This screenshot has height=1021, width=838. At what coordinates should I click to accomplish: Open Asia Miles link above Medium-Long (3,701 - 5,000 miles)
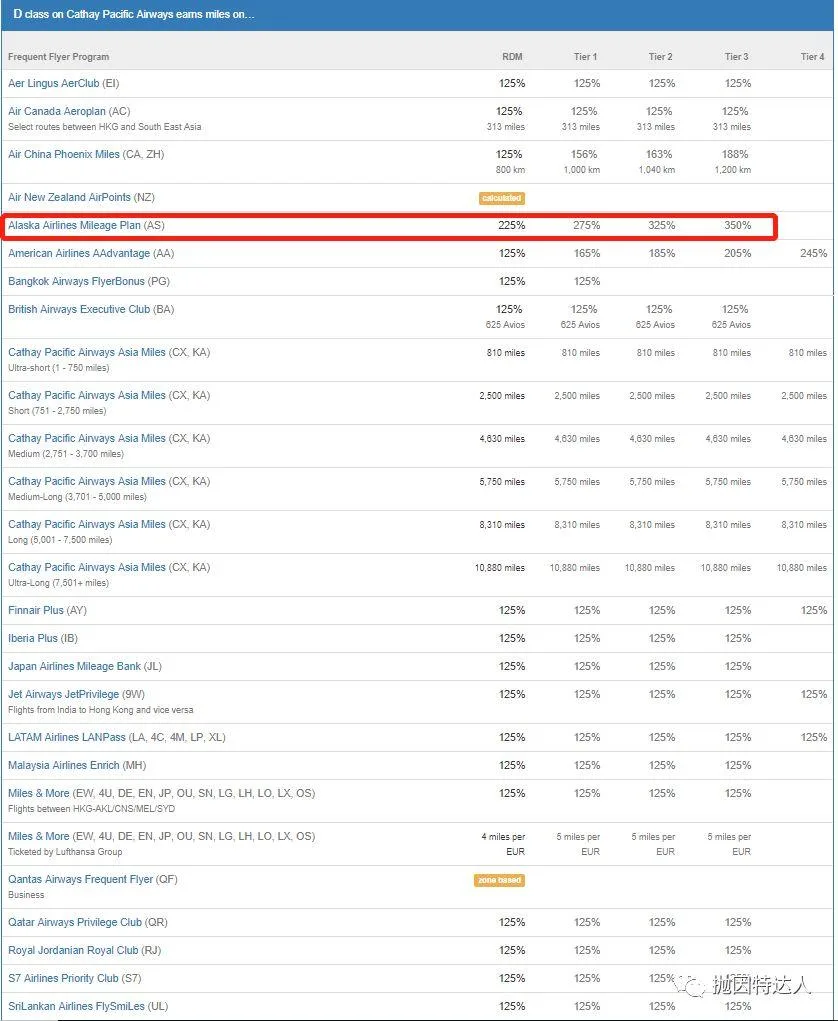click(87, 481)
